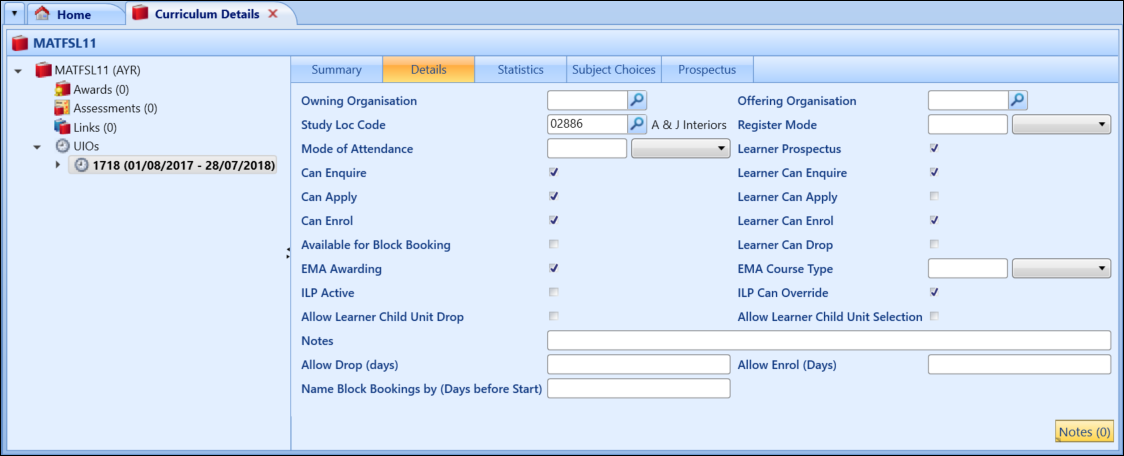This screenshot has width=1124, height=456.
Task: Select Awards (0) in the tree
Action: [x=101, y=90]
